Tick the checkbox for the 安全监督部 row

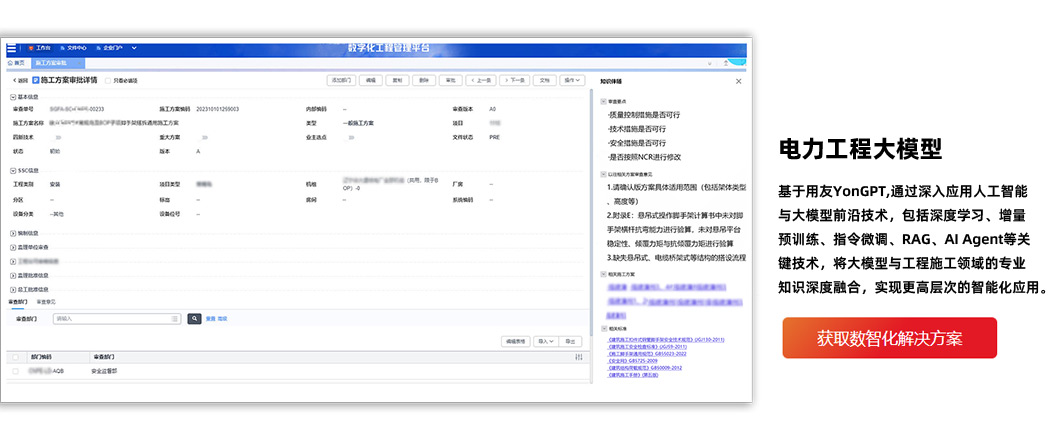tap(15, 370)
